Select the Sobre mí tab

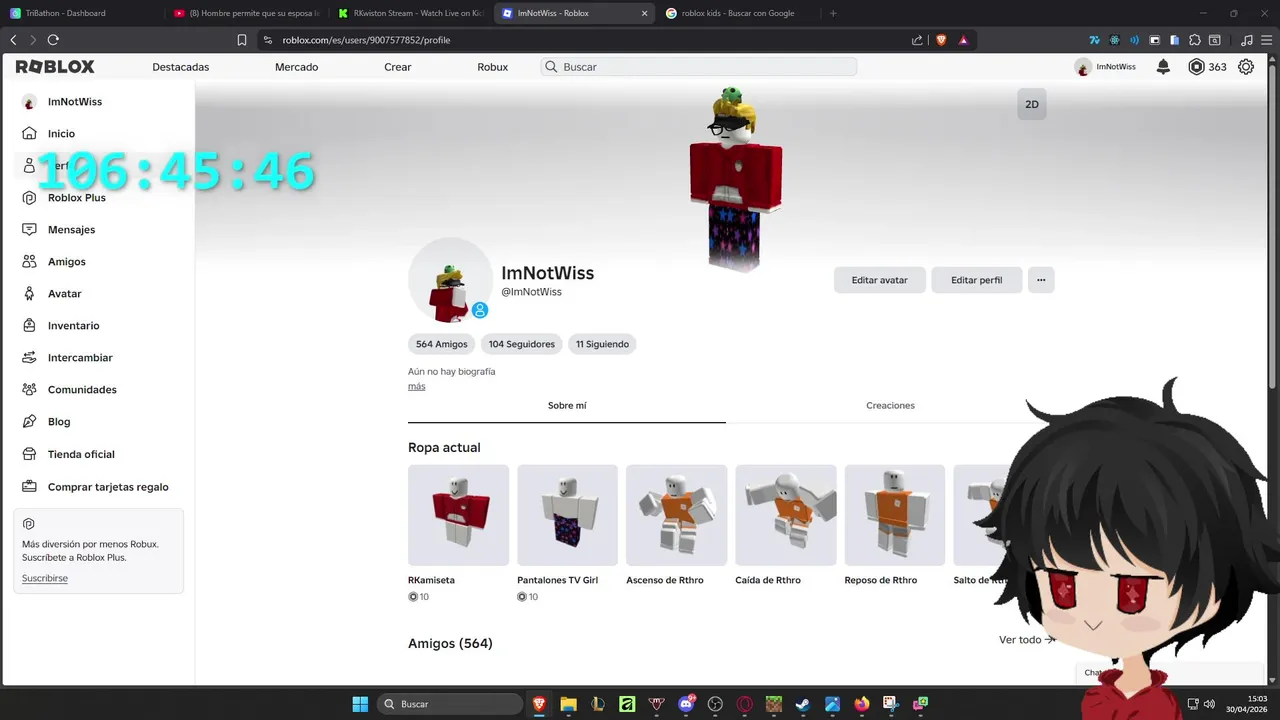coord(567,405)
